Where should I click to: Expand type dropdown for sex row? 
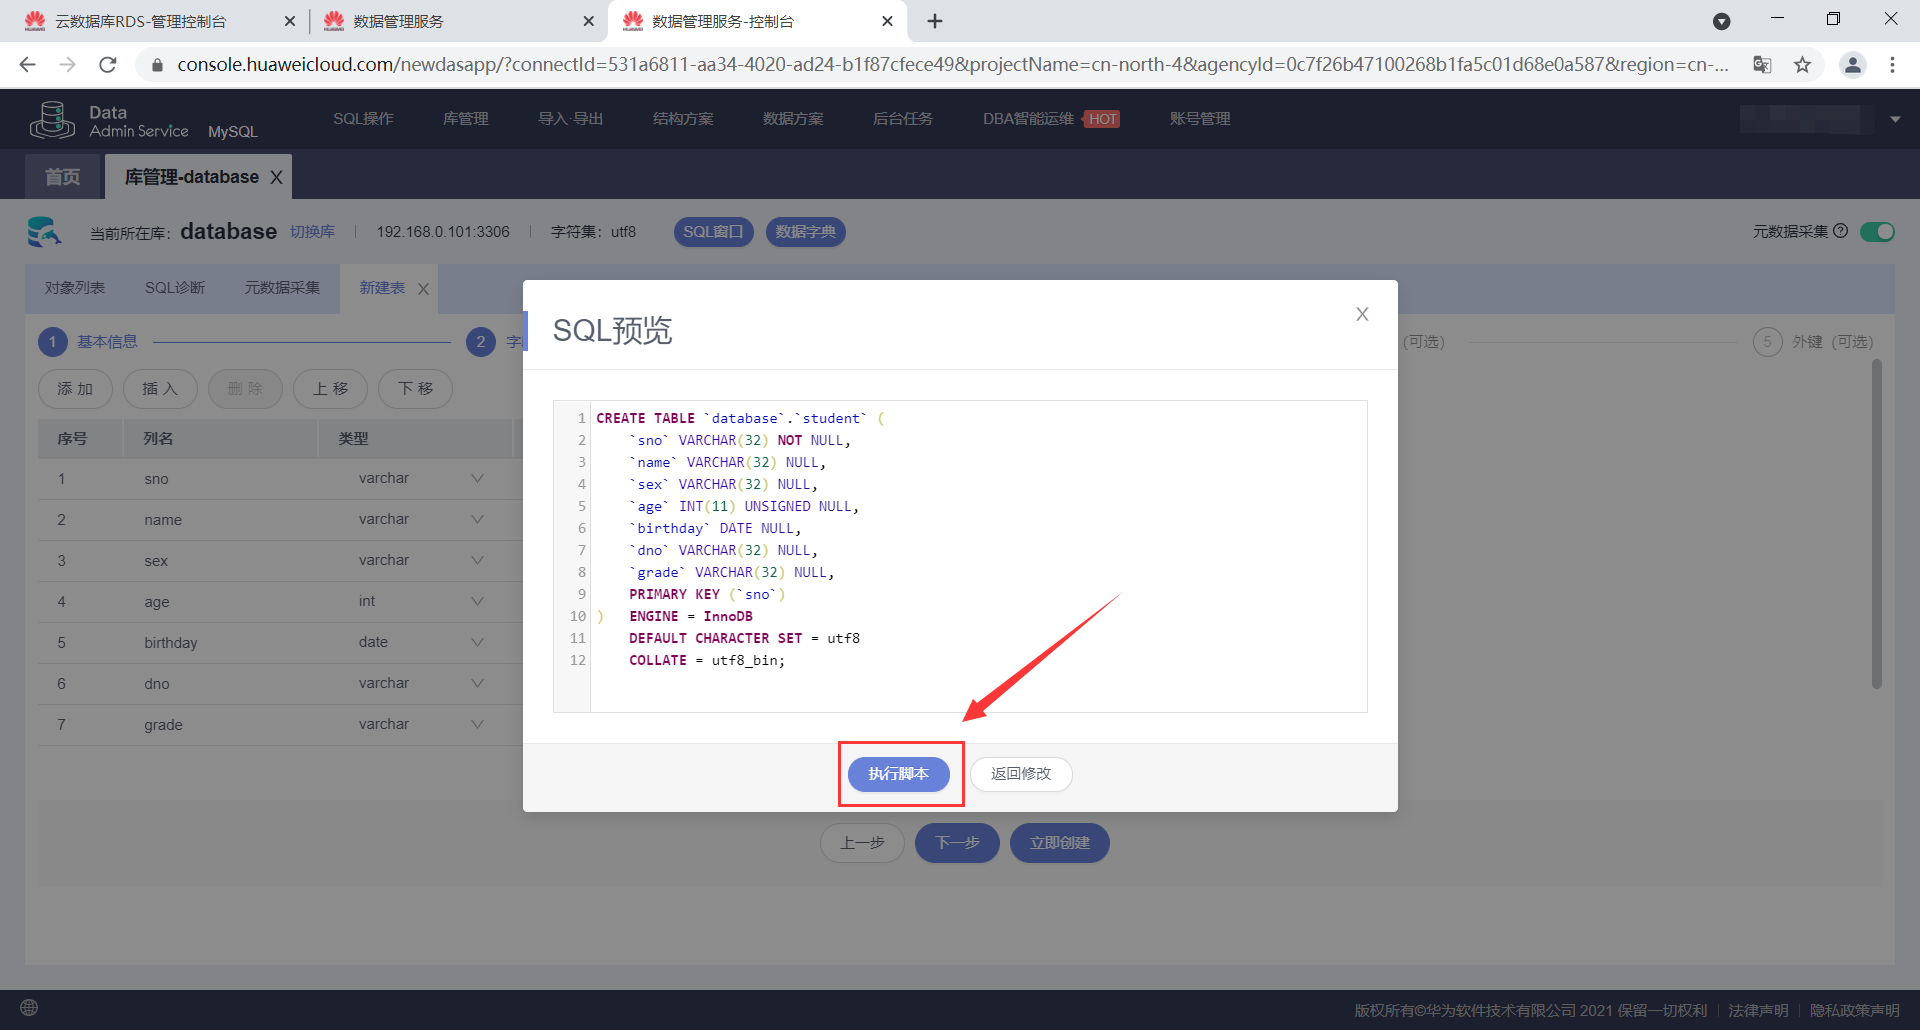click(477, 561)
